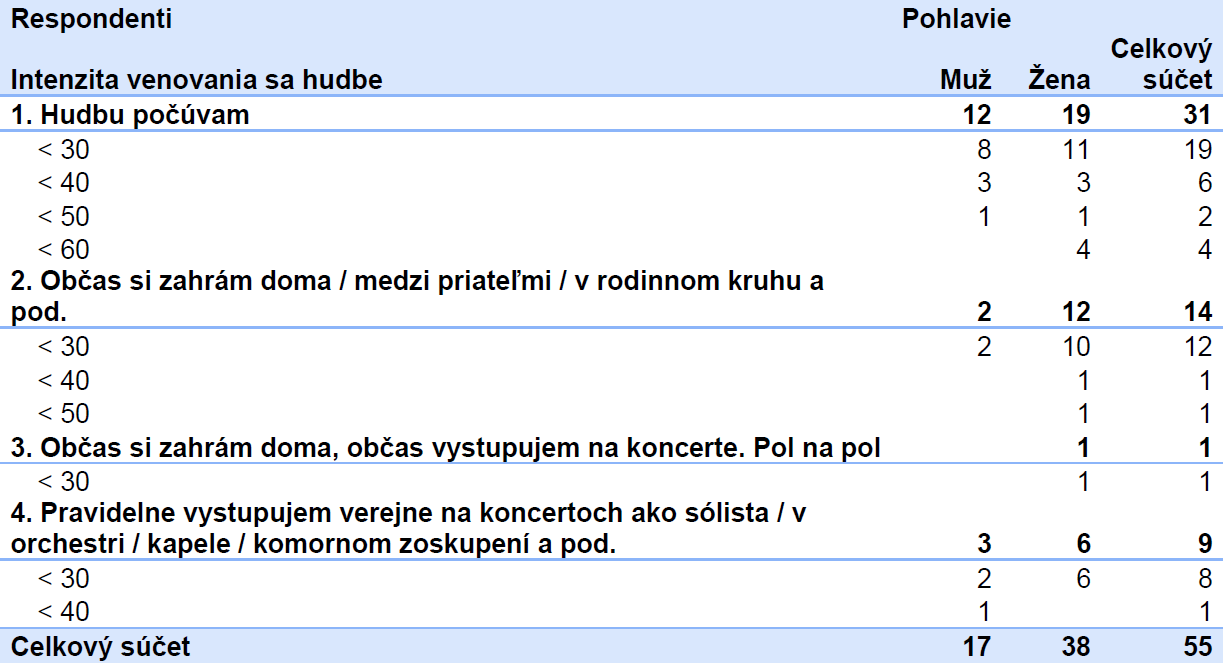
Task: Click the bottom 'Celkový súčet' total row label
Action: click(100, 646)
